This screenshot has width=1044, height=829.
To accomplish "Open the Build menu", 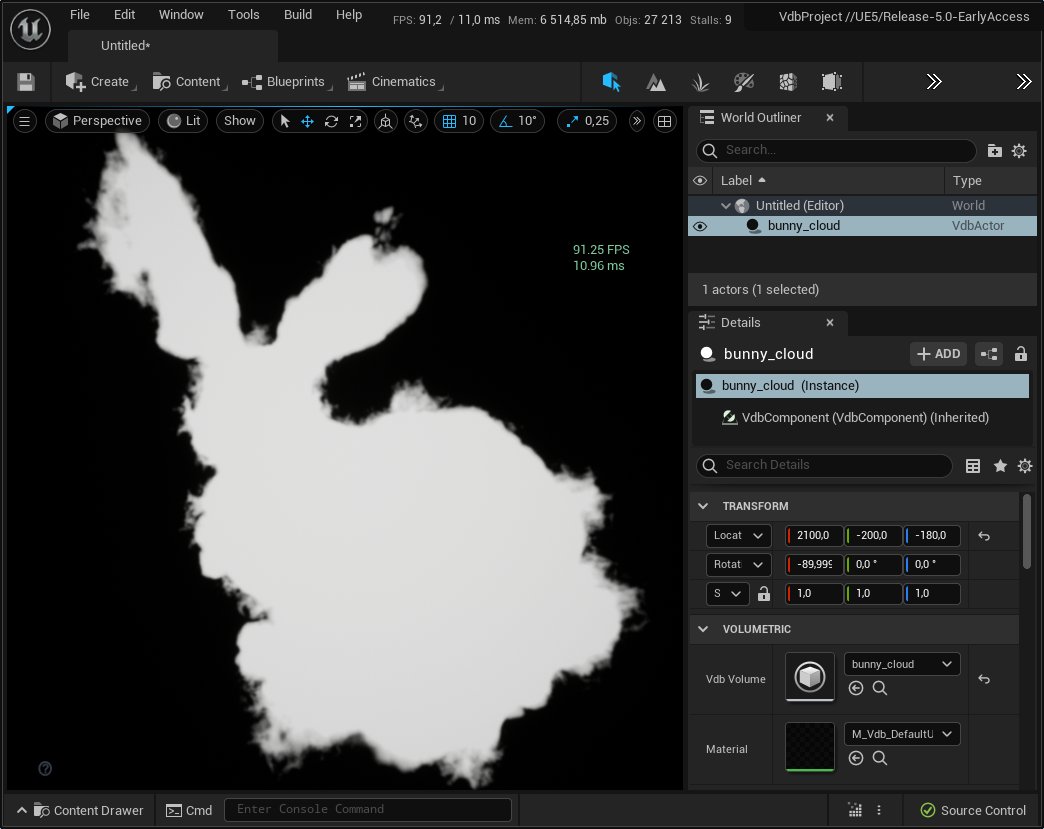I will click(298, 15).
